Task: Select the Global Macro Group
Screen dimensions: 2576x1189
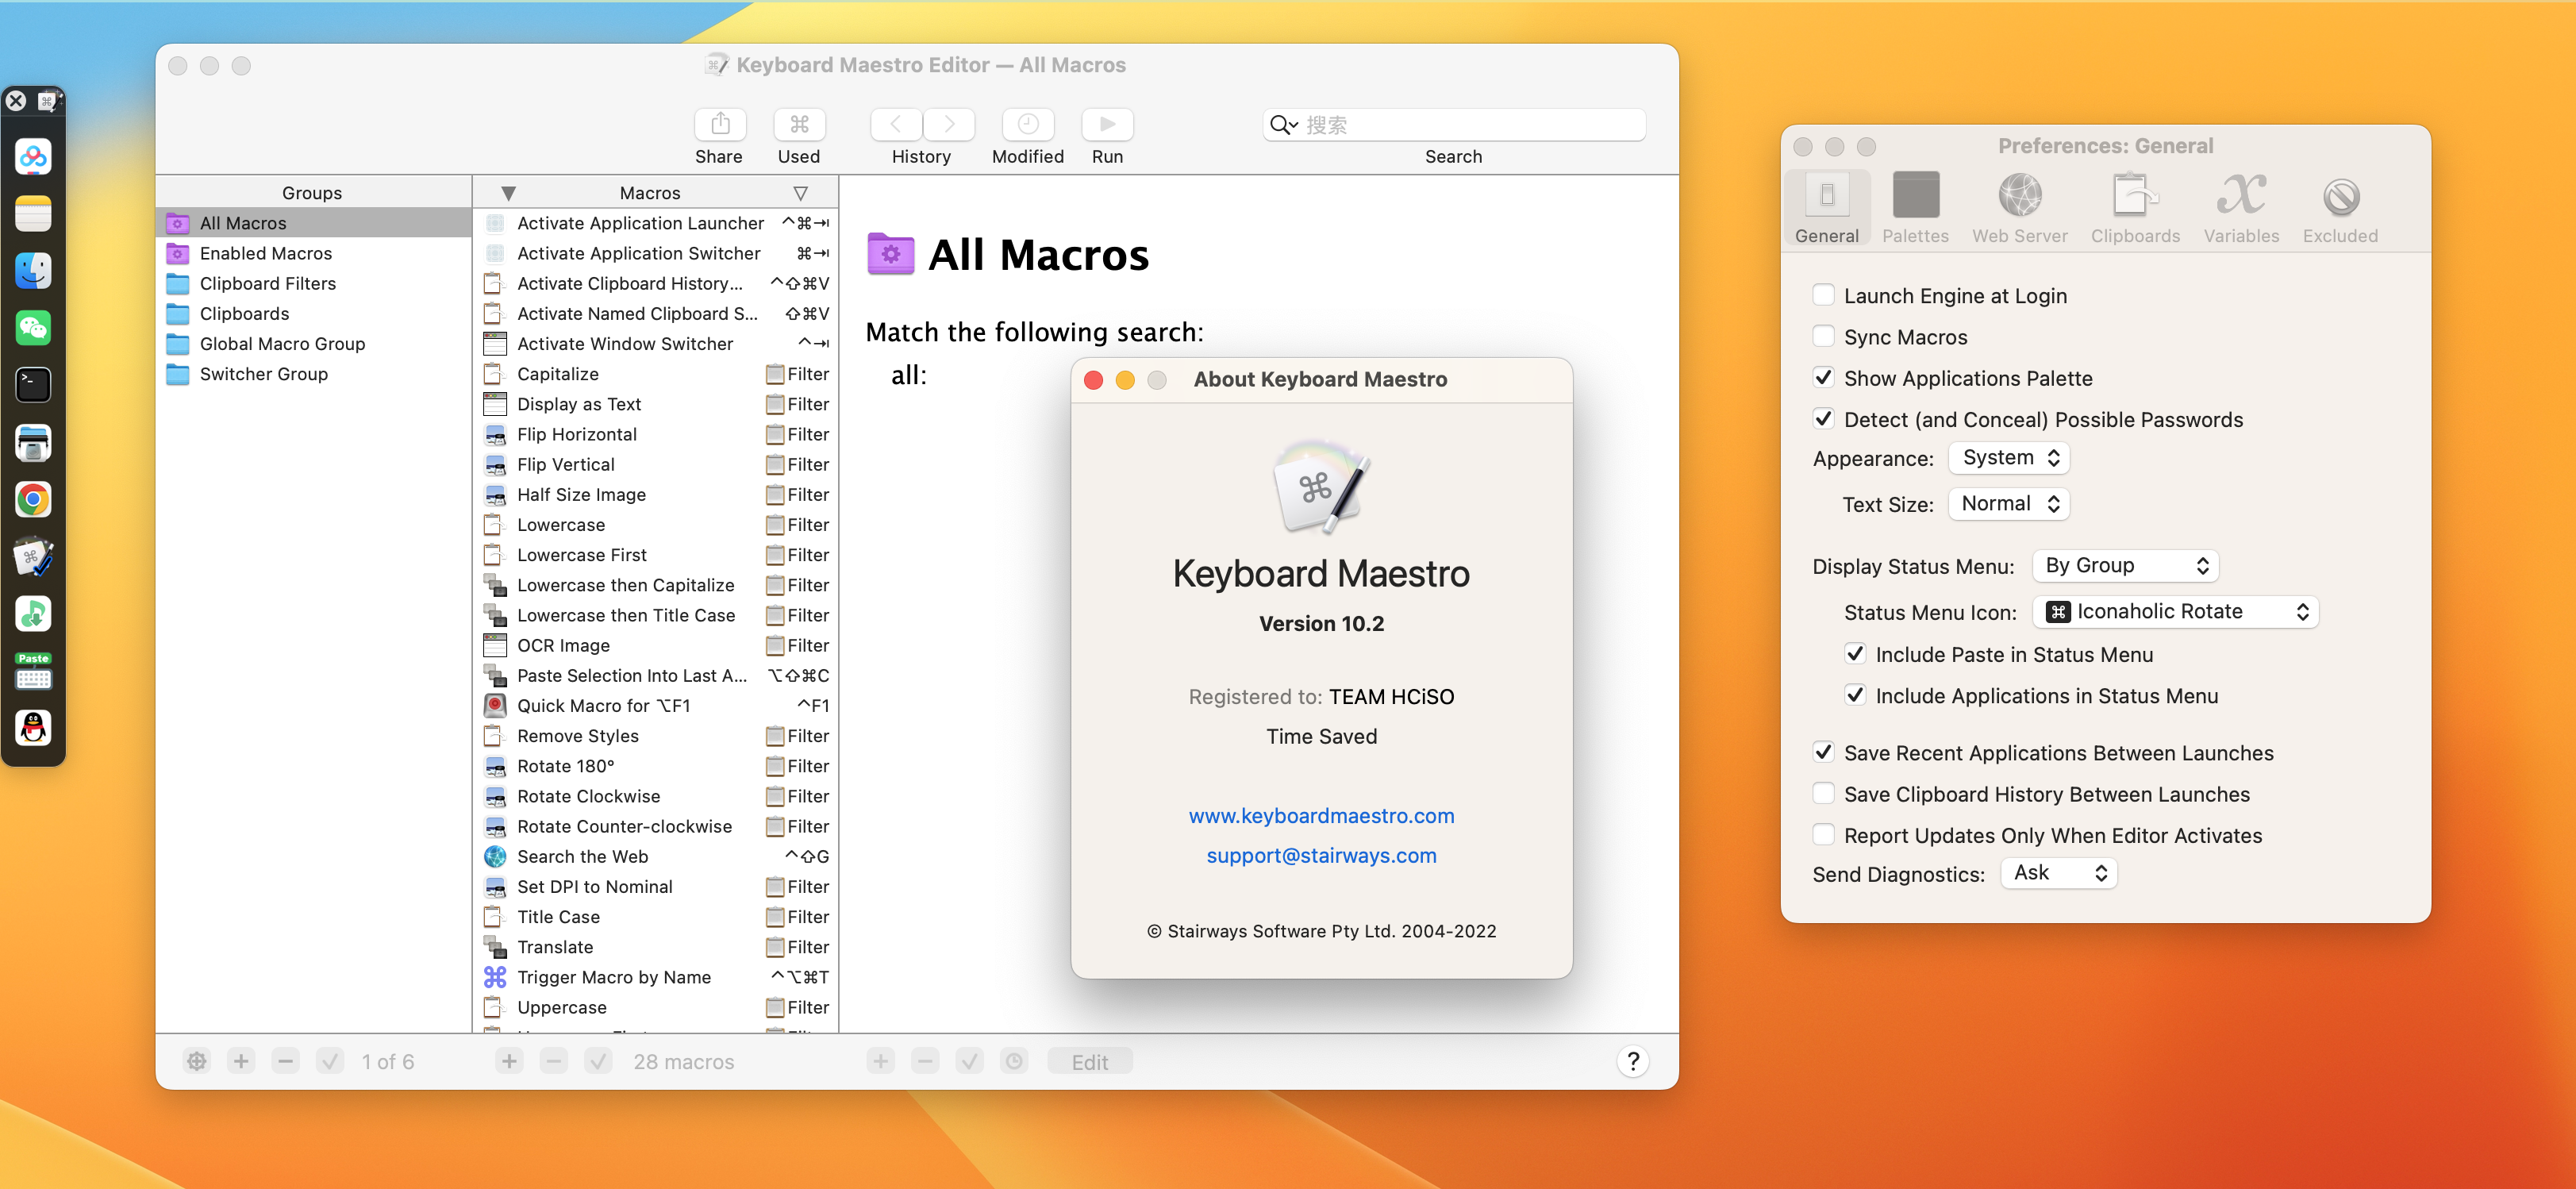Action: click(x=314, y=343)
